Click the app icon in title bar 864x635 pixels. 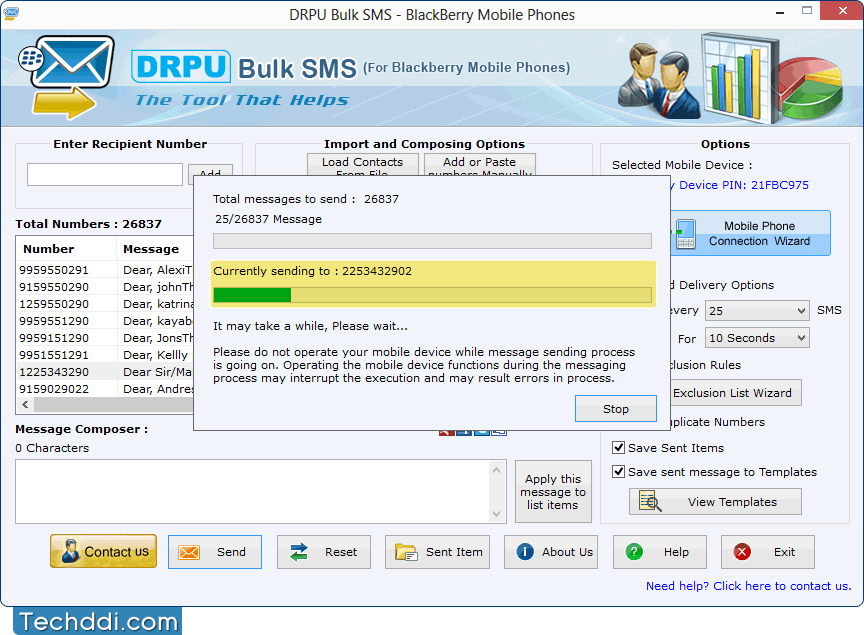(x=11, y=12)
